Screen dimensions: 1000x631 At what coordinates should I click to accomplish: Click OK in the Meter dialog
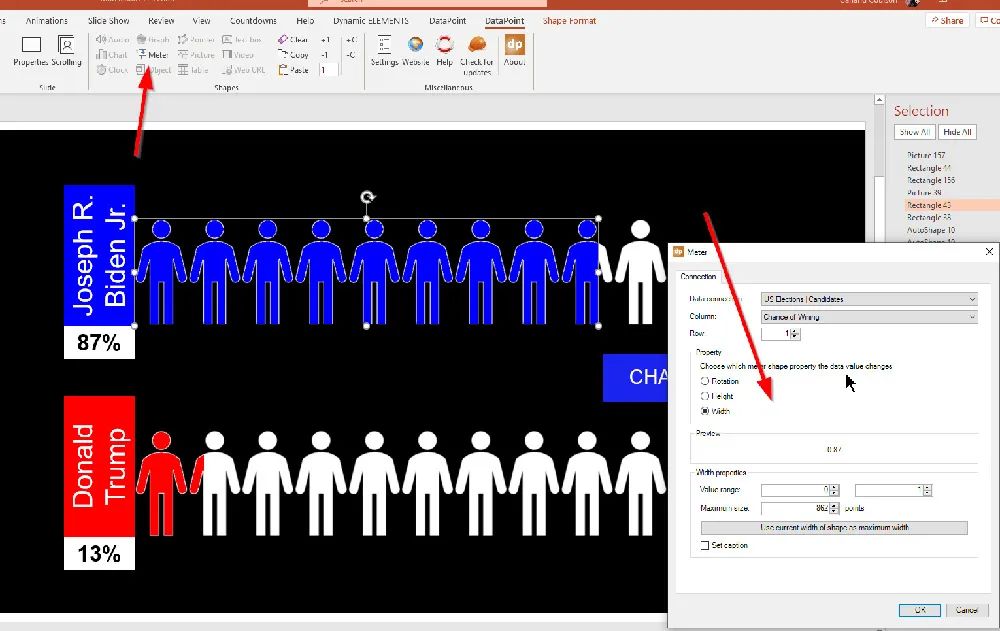point(919,610)
